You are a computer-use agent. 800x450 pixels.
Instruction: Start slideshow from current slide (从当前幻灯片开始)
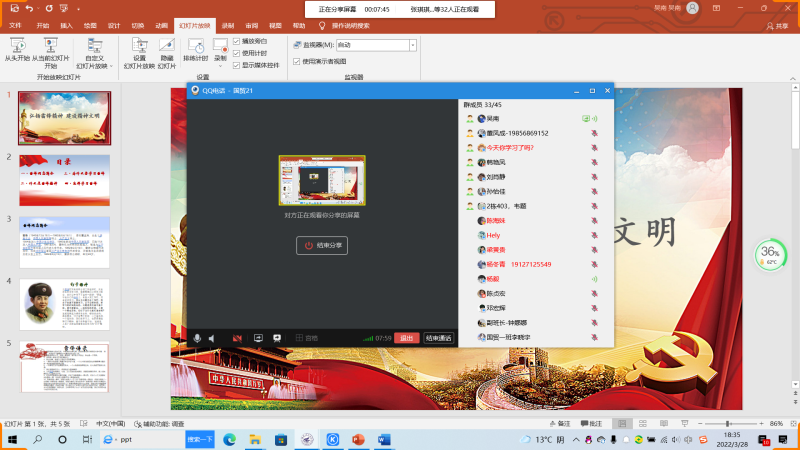coord(50,50)
